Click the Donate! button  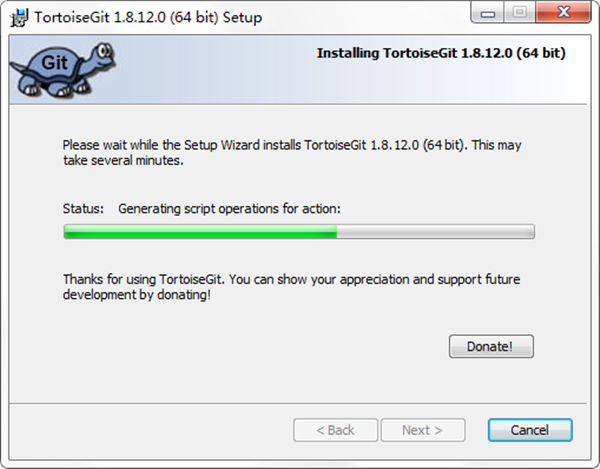coord(491,347)
